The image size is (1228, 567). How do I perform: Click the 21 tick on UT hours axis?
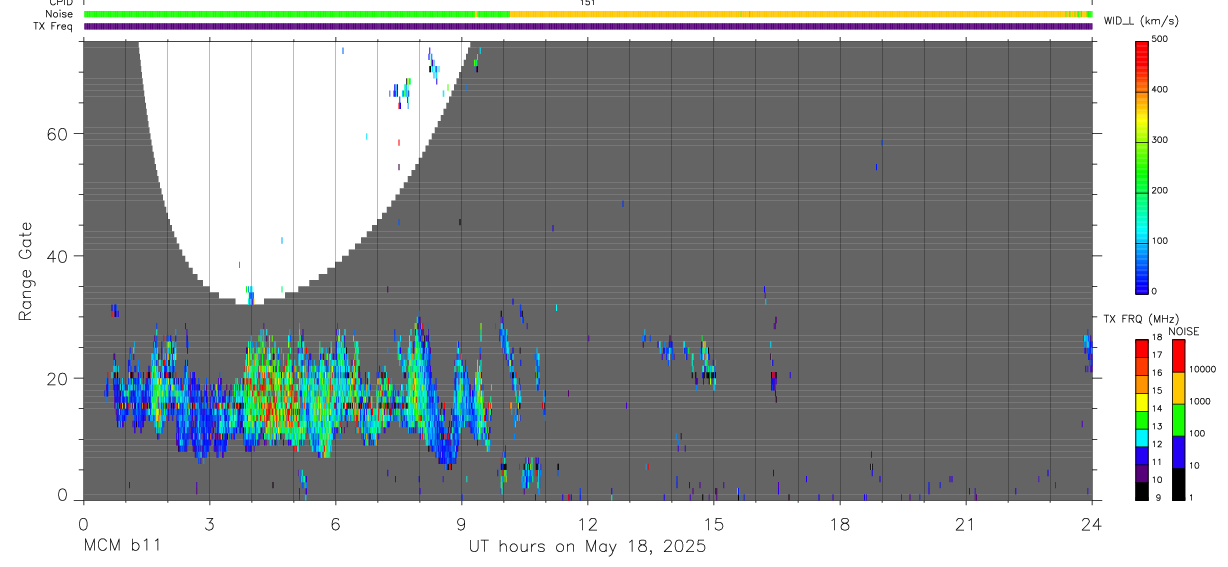coord(966,524)
